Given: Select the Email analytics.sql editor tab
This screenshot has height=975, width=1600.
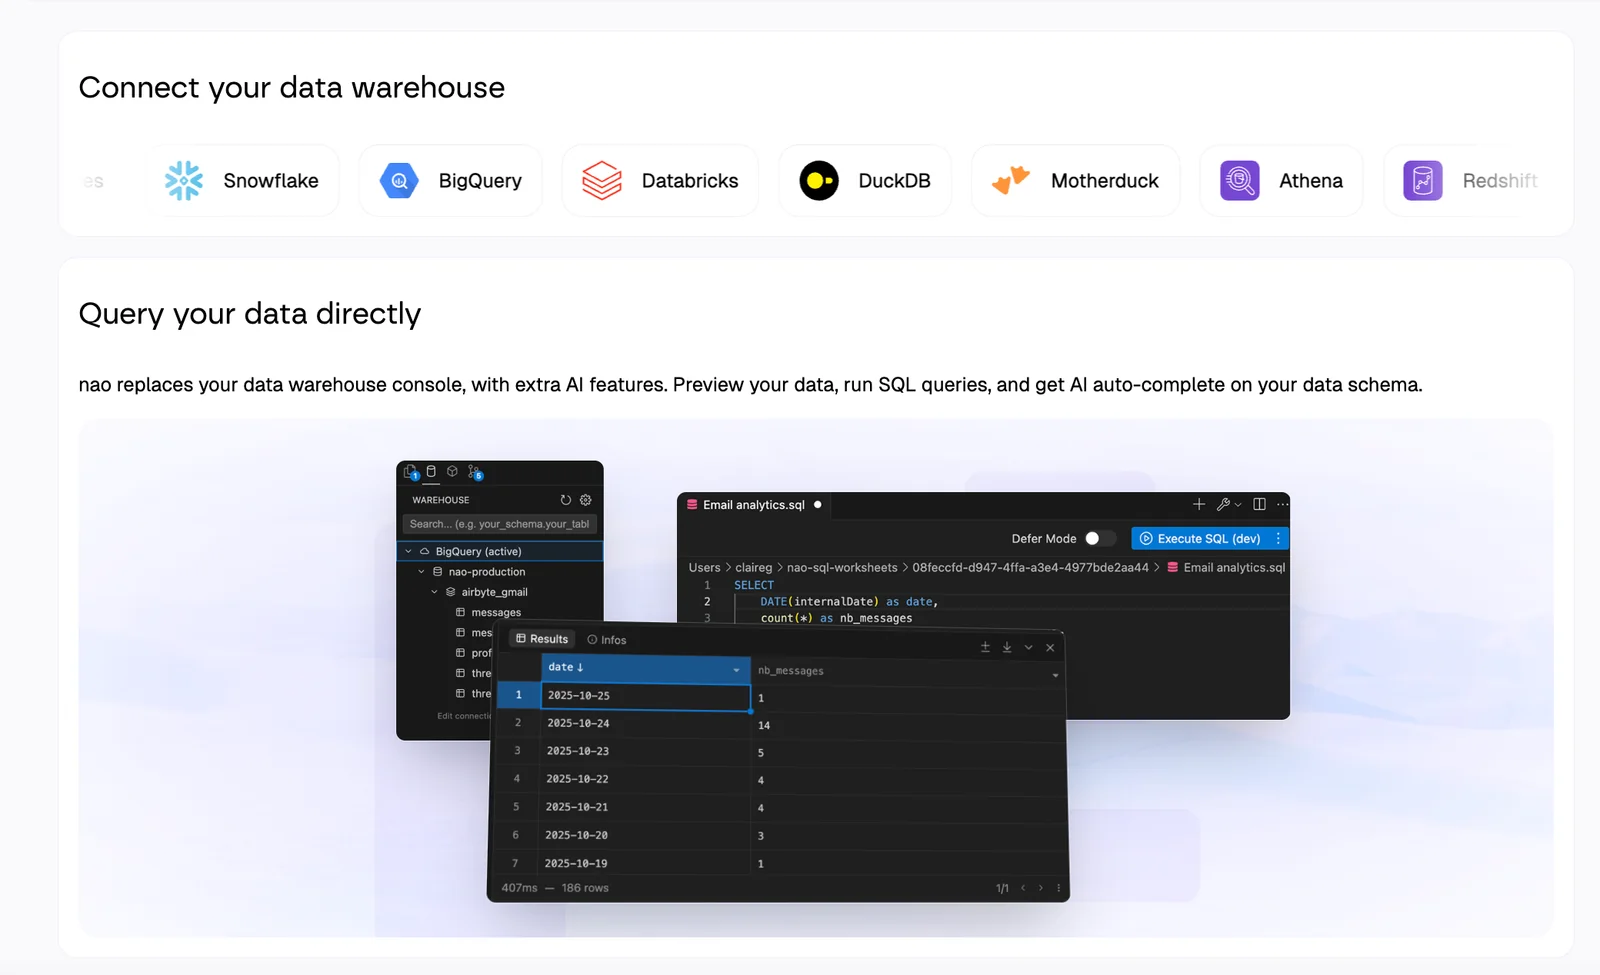Looking at the screenshot, I should click(753, 505).
